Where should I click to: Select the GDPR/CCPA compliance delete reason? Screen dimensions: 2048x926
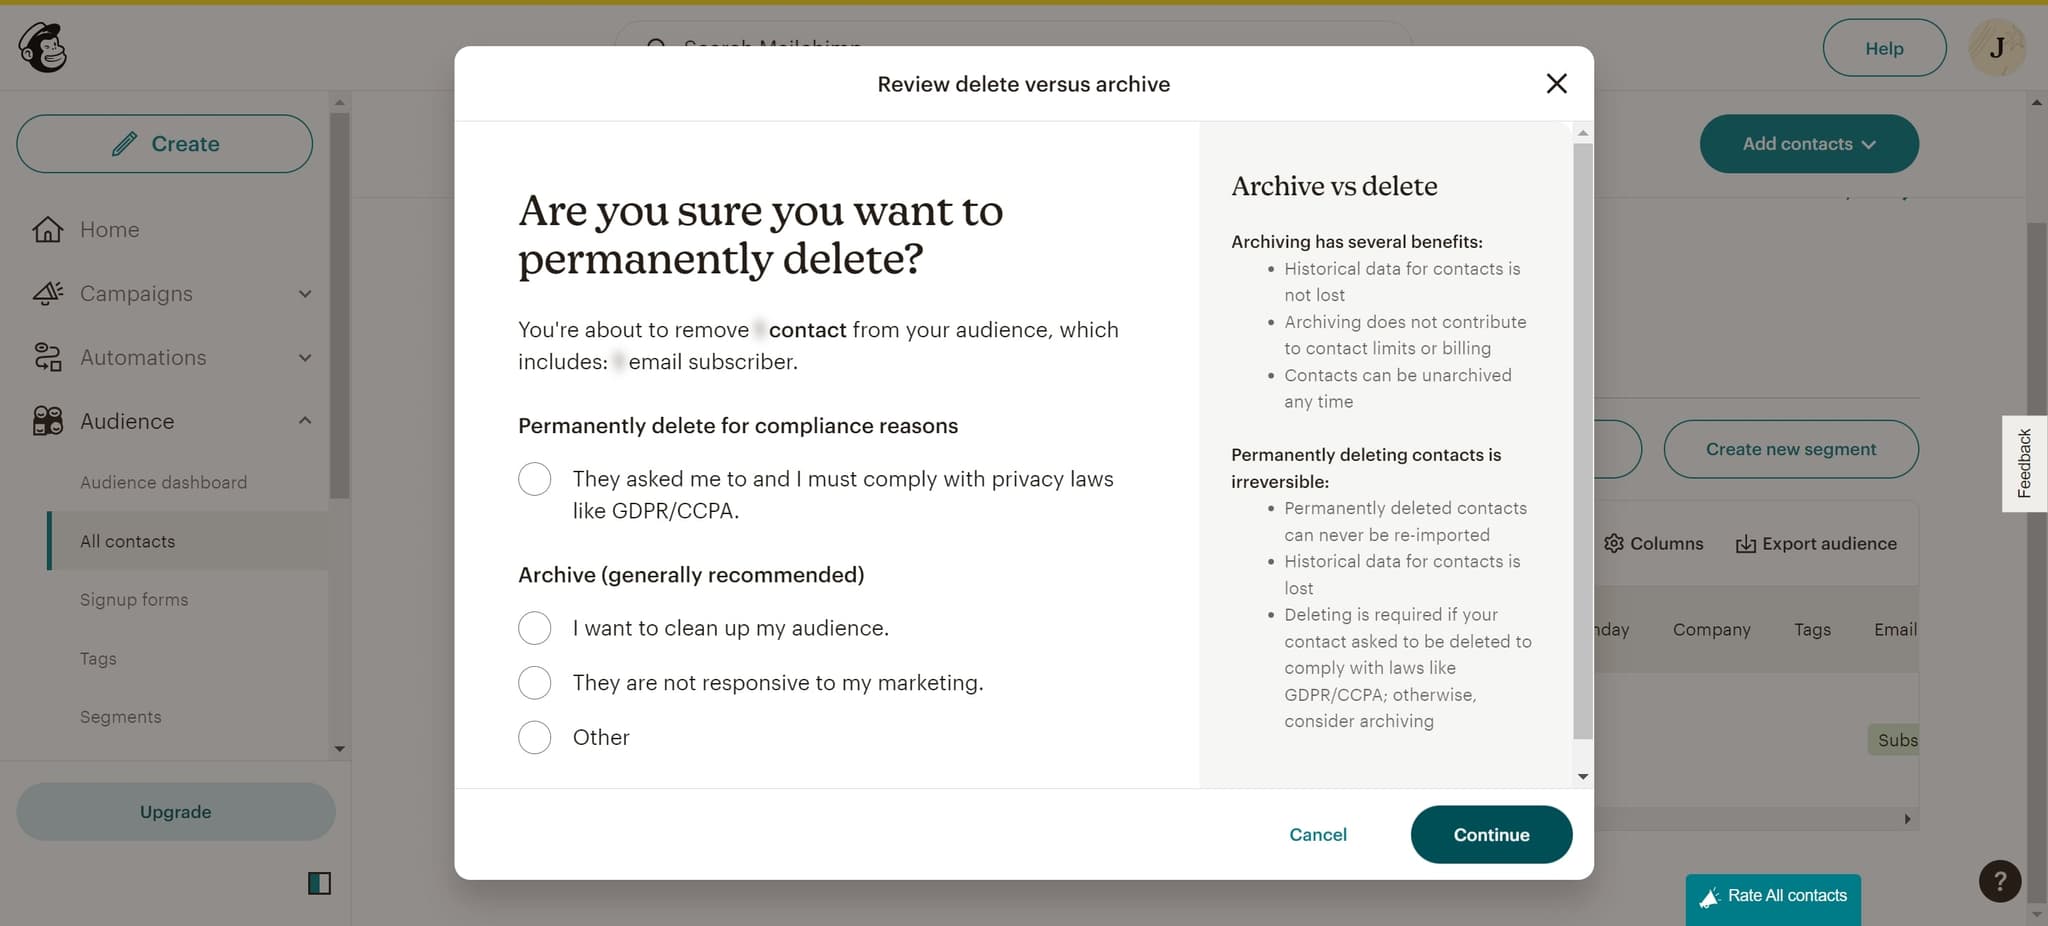(535, 479)
